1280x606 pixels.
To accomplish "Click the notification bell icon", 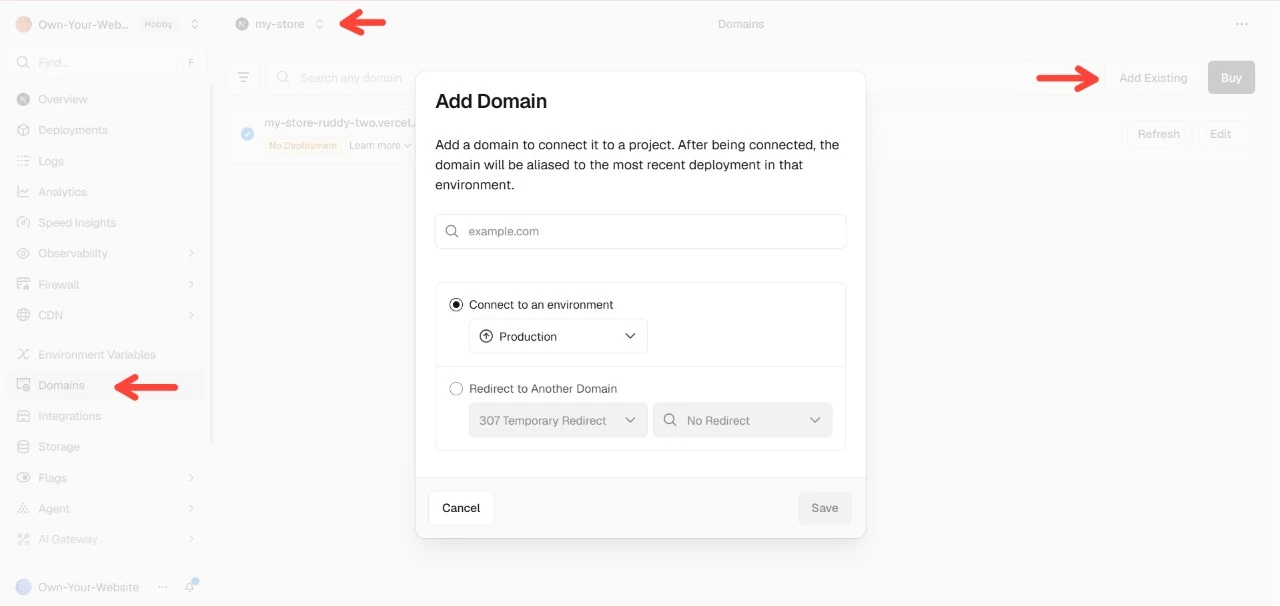I will click(x=190, y=587).
